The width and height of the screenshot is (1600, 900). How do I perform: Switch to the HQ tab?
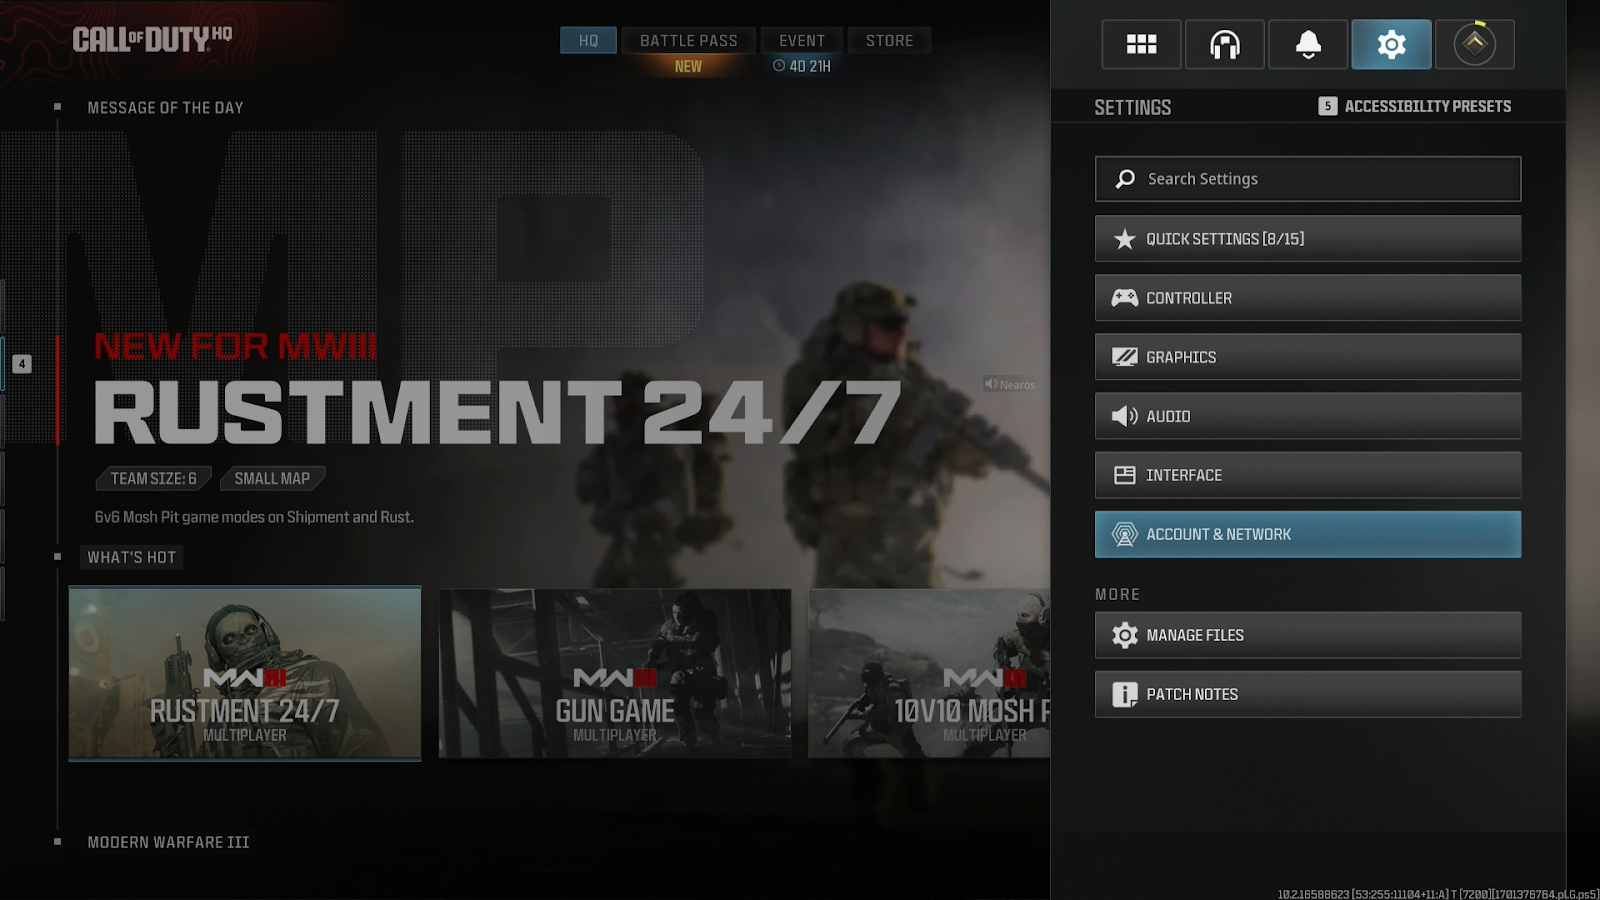[588, 40]
